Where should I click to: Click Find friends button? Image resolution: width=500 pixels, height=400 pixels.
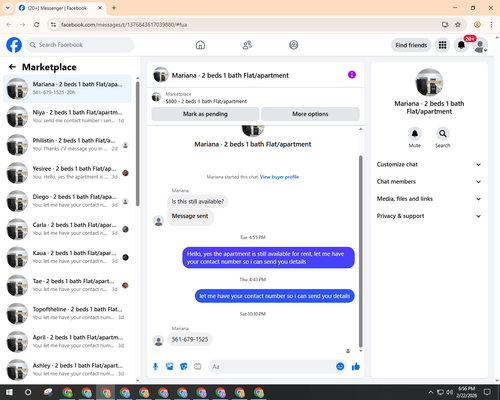click(411, 45)
